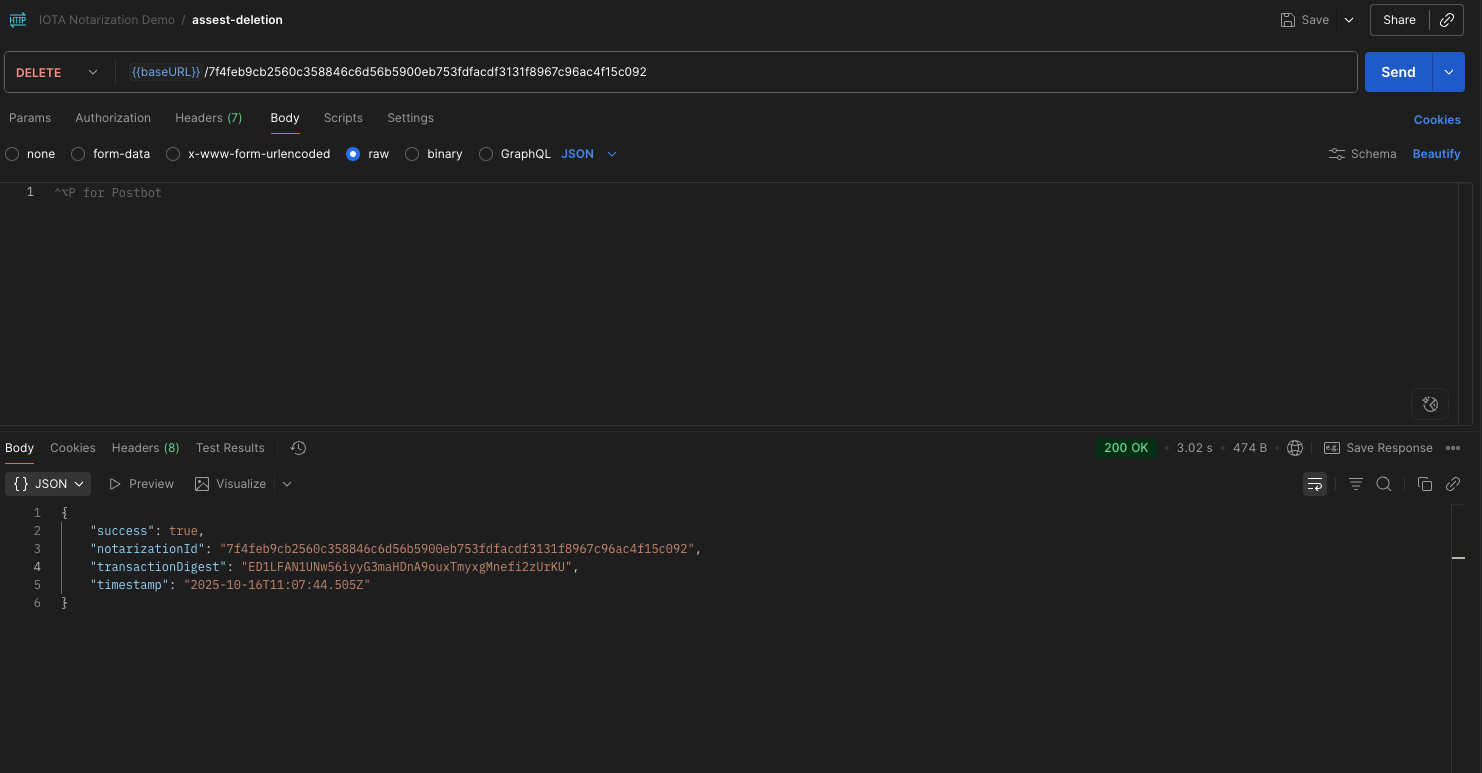Choose the form-data radio option
Screen dimensions: 1482x773
78,154
